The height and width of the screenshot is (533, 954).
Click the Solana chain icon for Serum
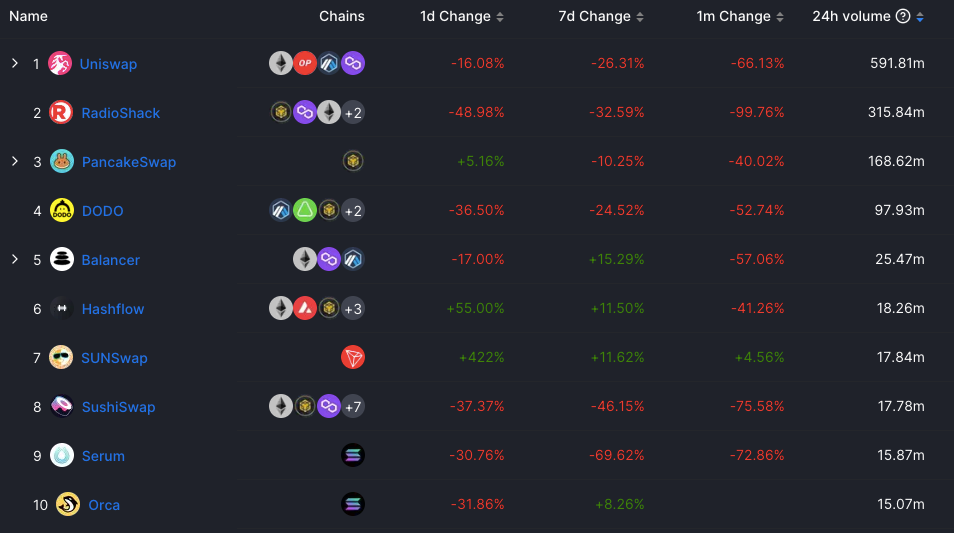pos(353,456)
